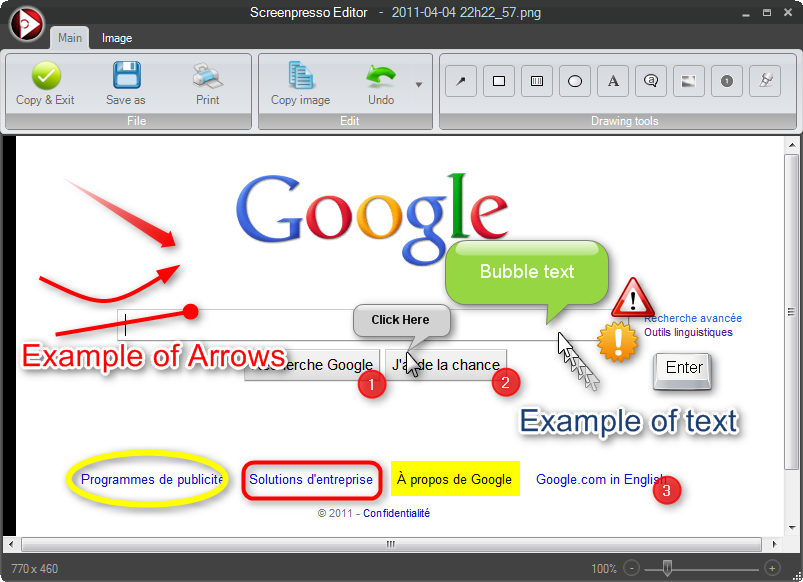The image size is (803, 582).
Task: Click the '100%' zoom value
Action: point(604,569)
